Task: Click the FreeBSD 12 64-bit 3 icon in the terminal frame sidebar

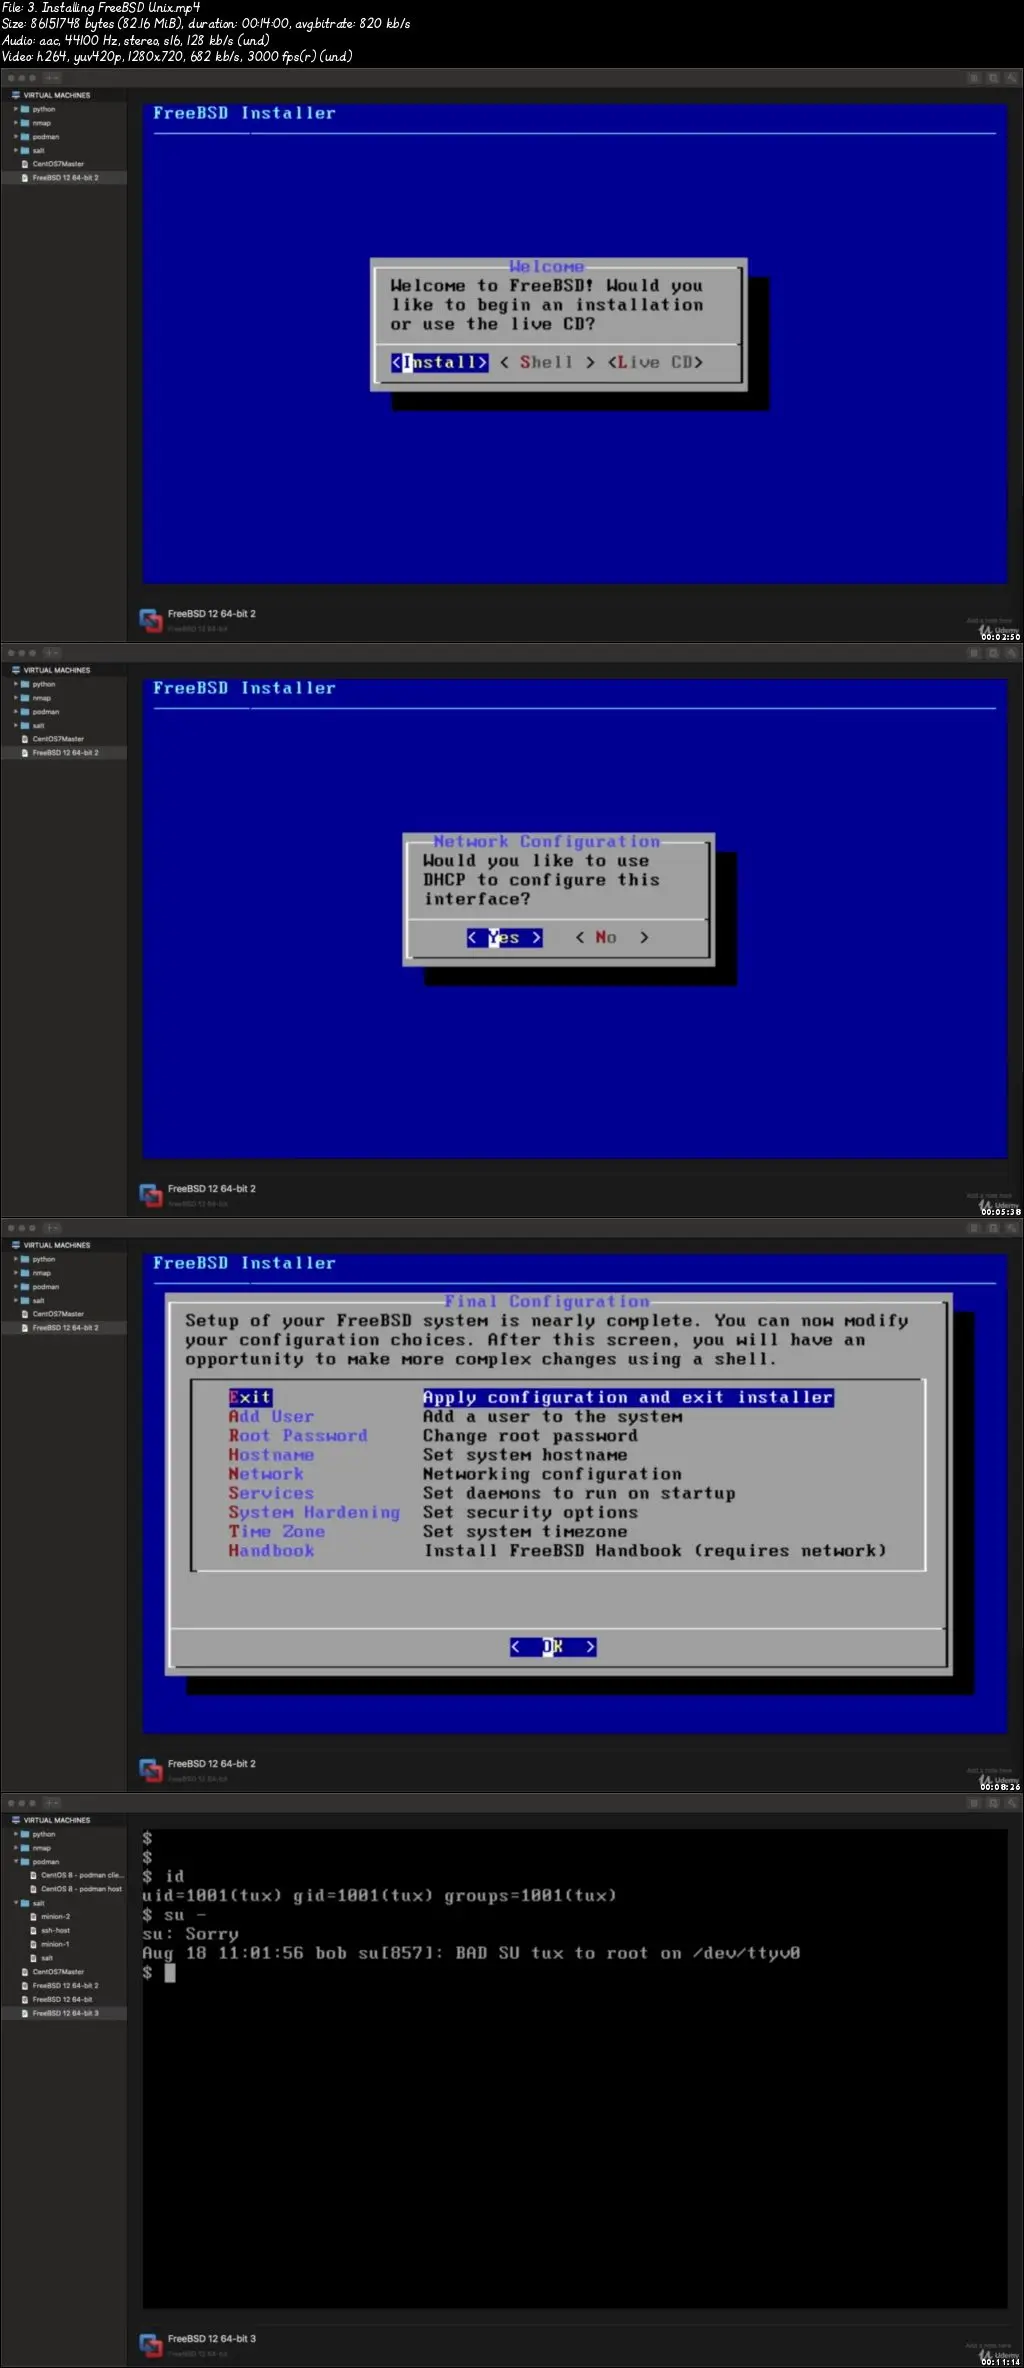Action: tap(25, 2013)
